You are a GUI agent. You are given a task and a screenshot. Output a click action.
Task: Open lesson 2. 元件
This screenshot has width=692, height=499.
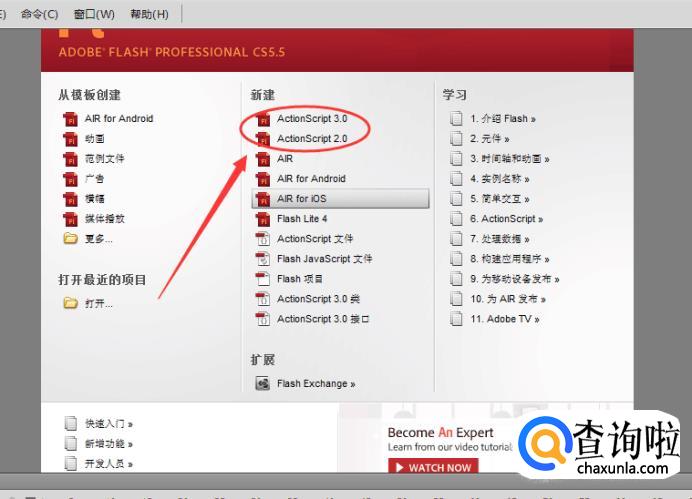tap(489, 139)
